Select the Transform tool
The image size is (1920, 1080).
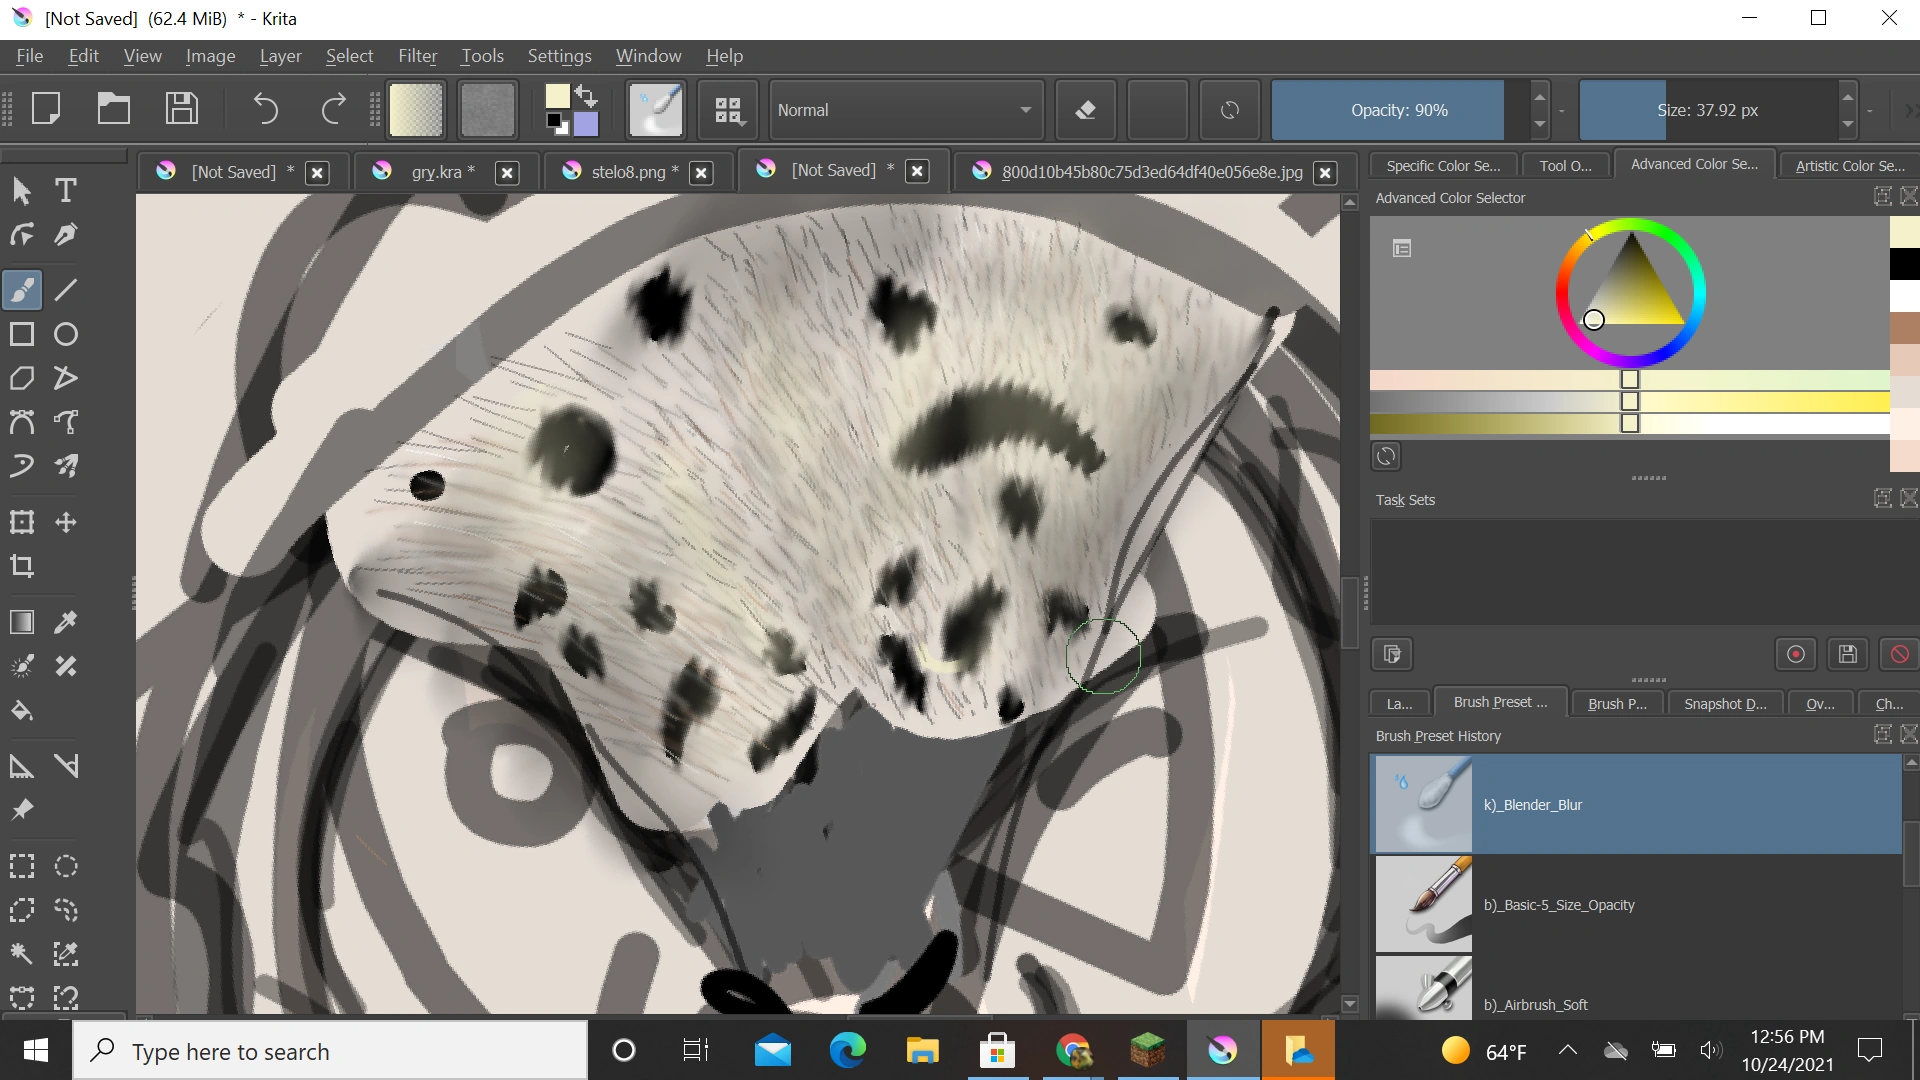[22, 522]
